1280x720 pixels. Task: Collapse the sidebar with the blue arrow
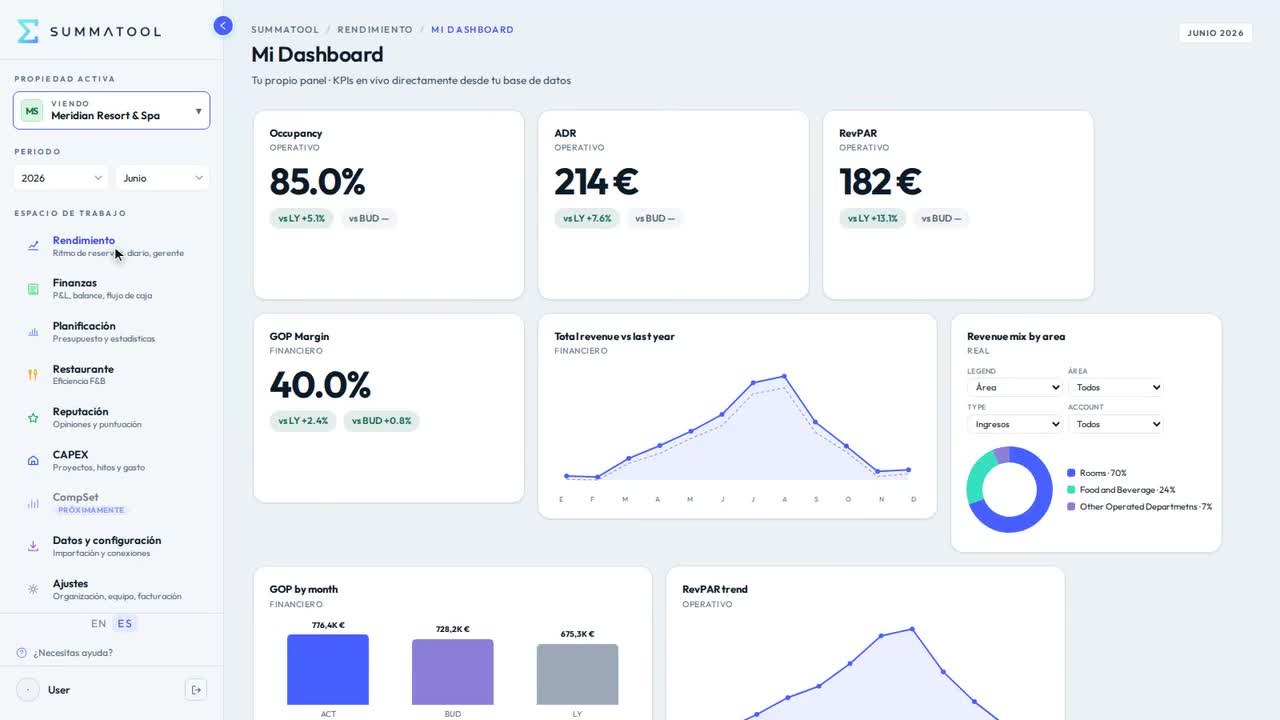point(223,26)
